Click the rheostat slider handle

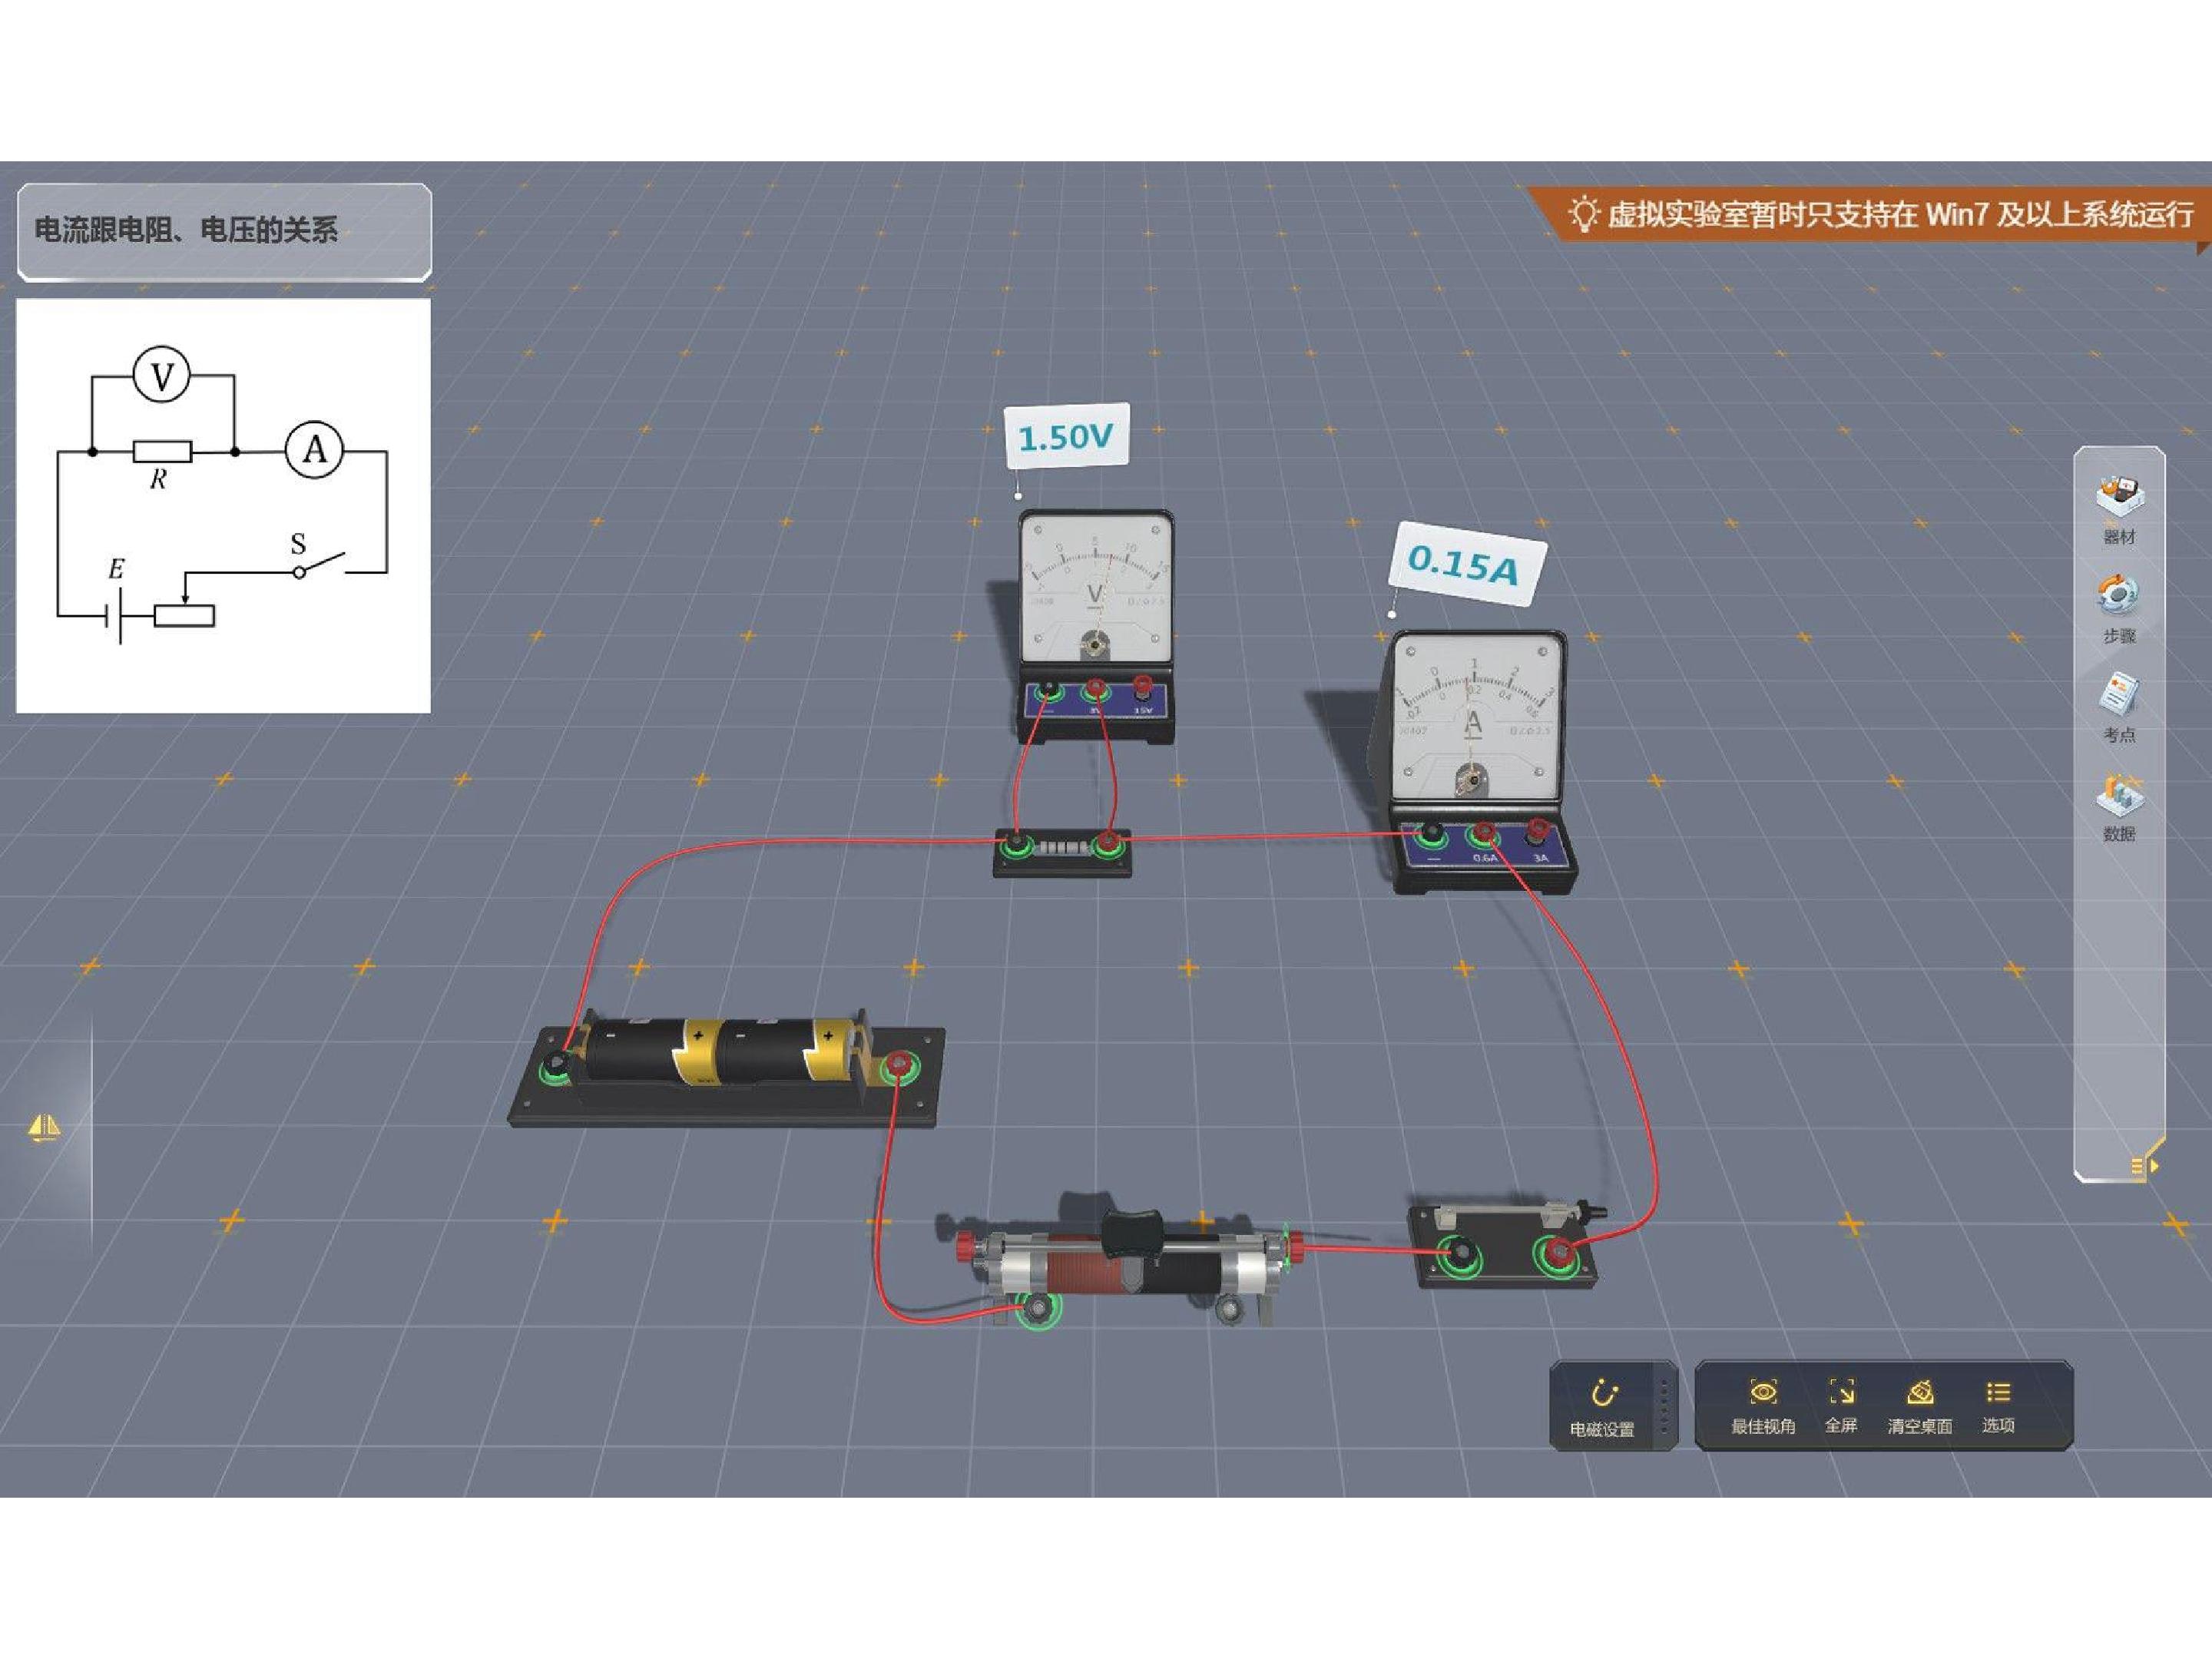(x=1129, y=1231)
